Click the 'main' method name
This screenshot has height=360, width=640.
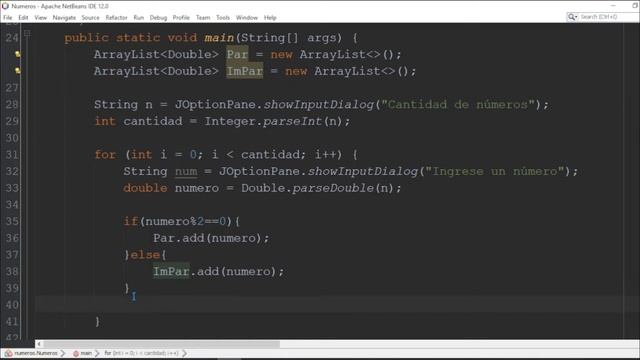pos(219,38)
